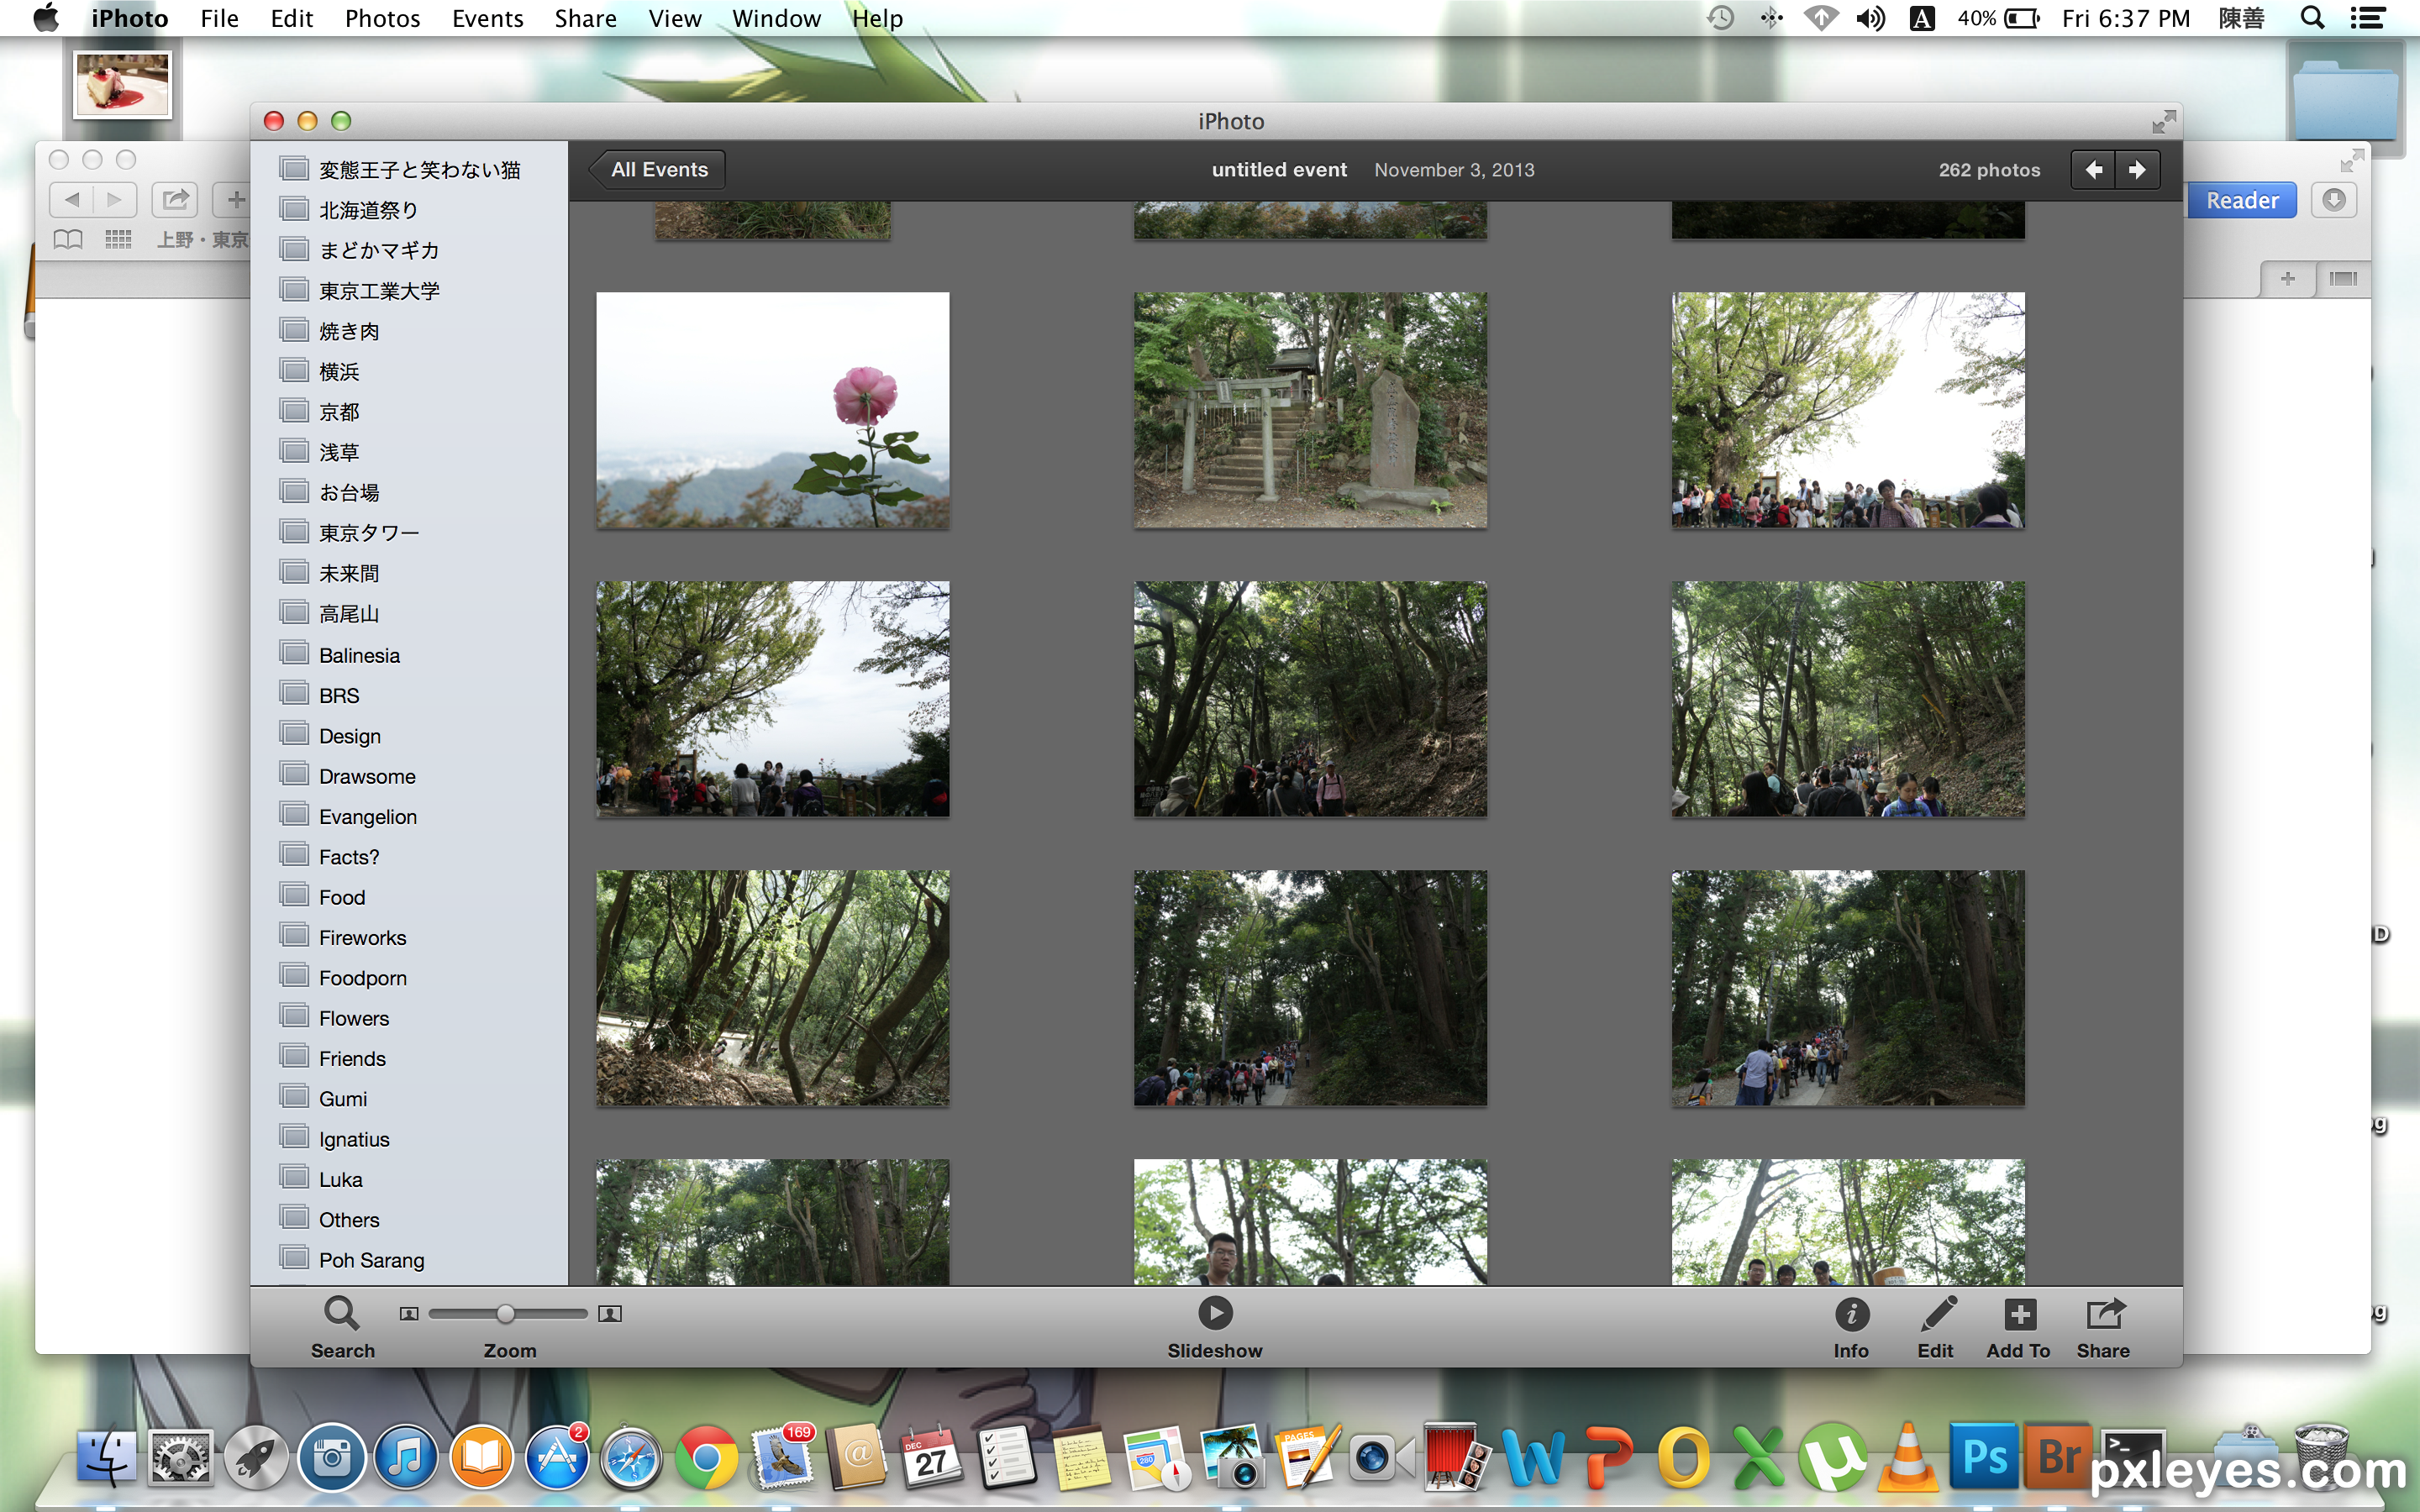This screenshot has width=2420, height=1512.
Task: Open the Add To menu
Action: (x=2019, y=1328)
